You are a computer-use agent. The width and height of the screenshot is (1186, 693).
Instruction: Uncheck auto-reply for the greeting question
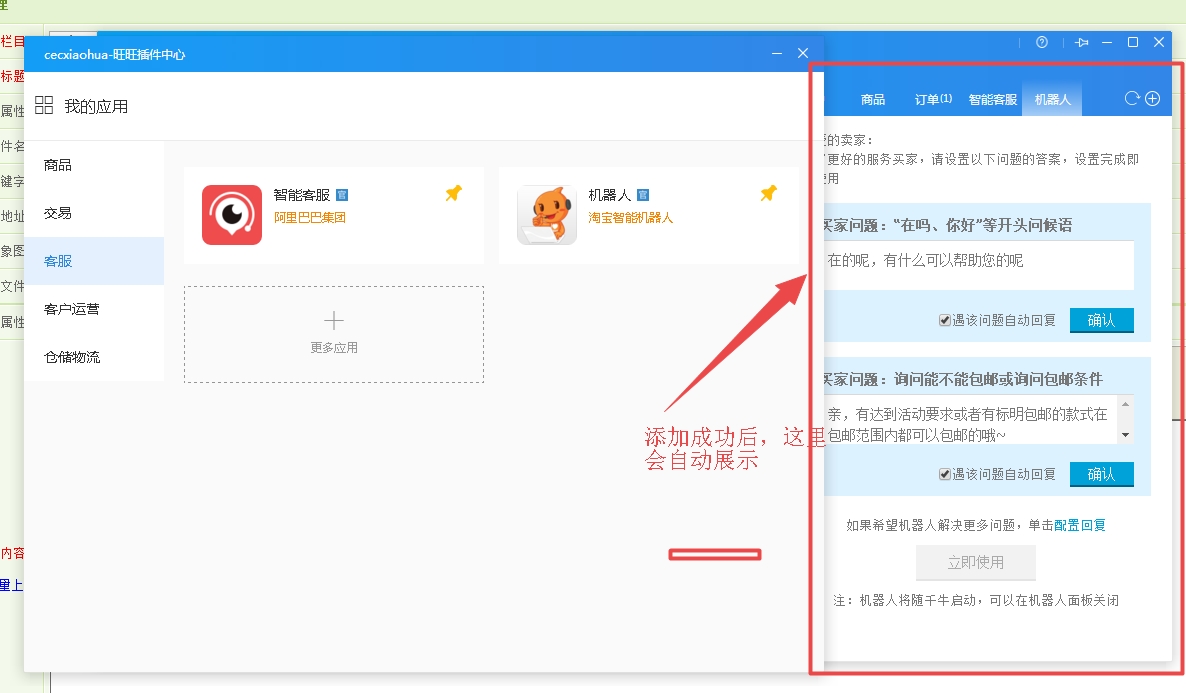click(945, 320)
